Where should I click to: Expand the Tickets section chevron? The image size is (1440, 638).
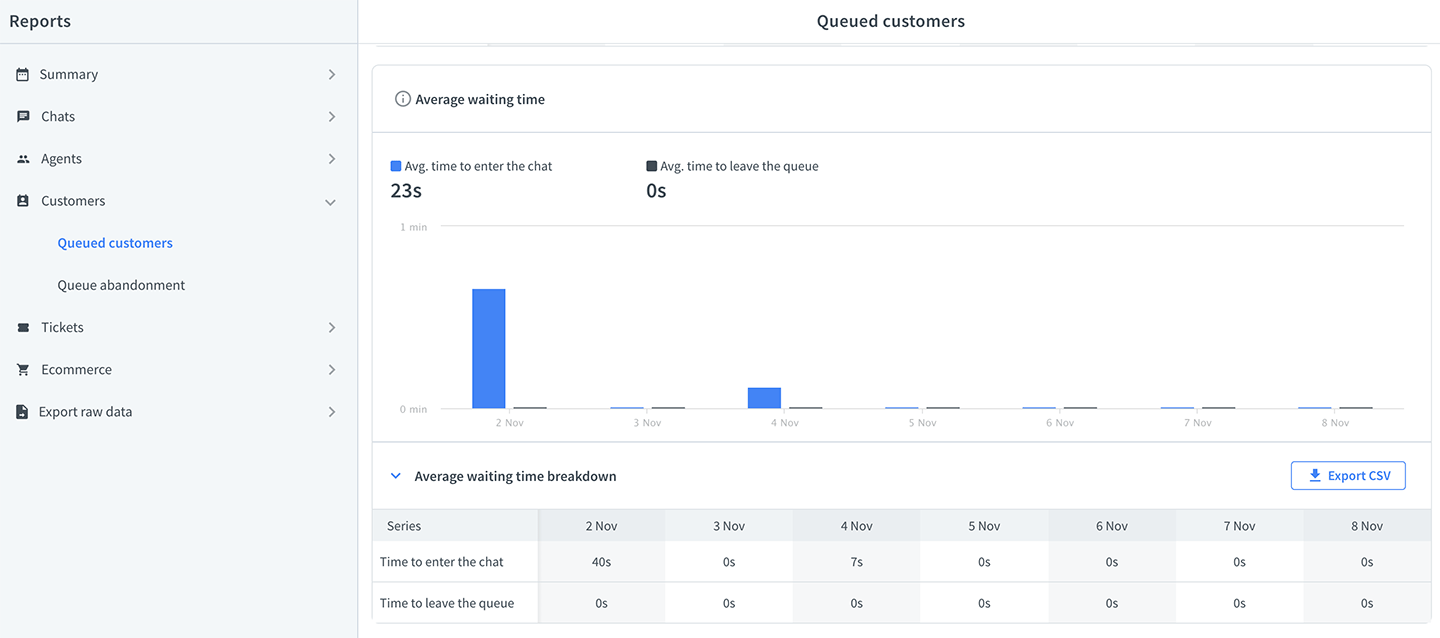pos(332,328)
